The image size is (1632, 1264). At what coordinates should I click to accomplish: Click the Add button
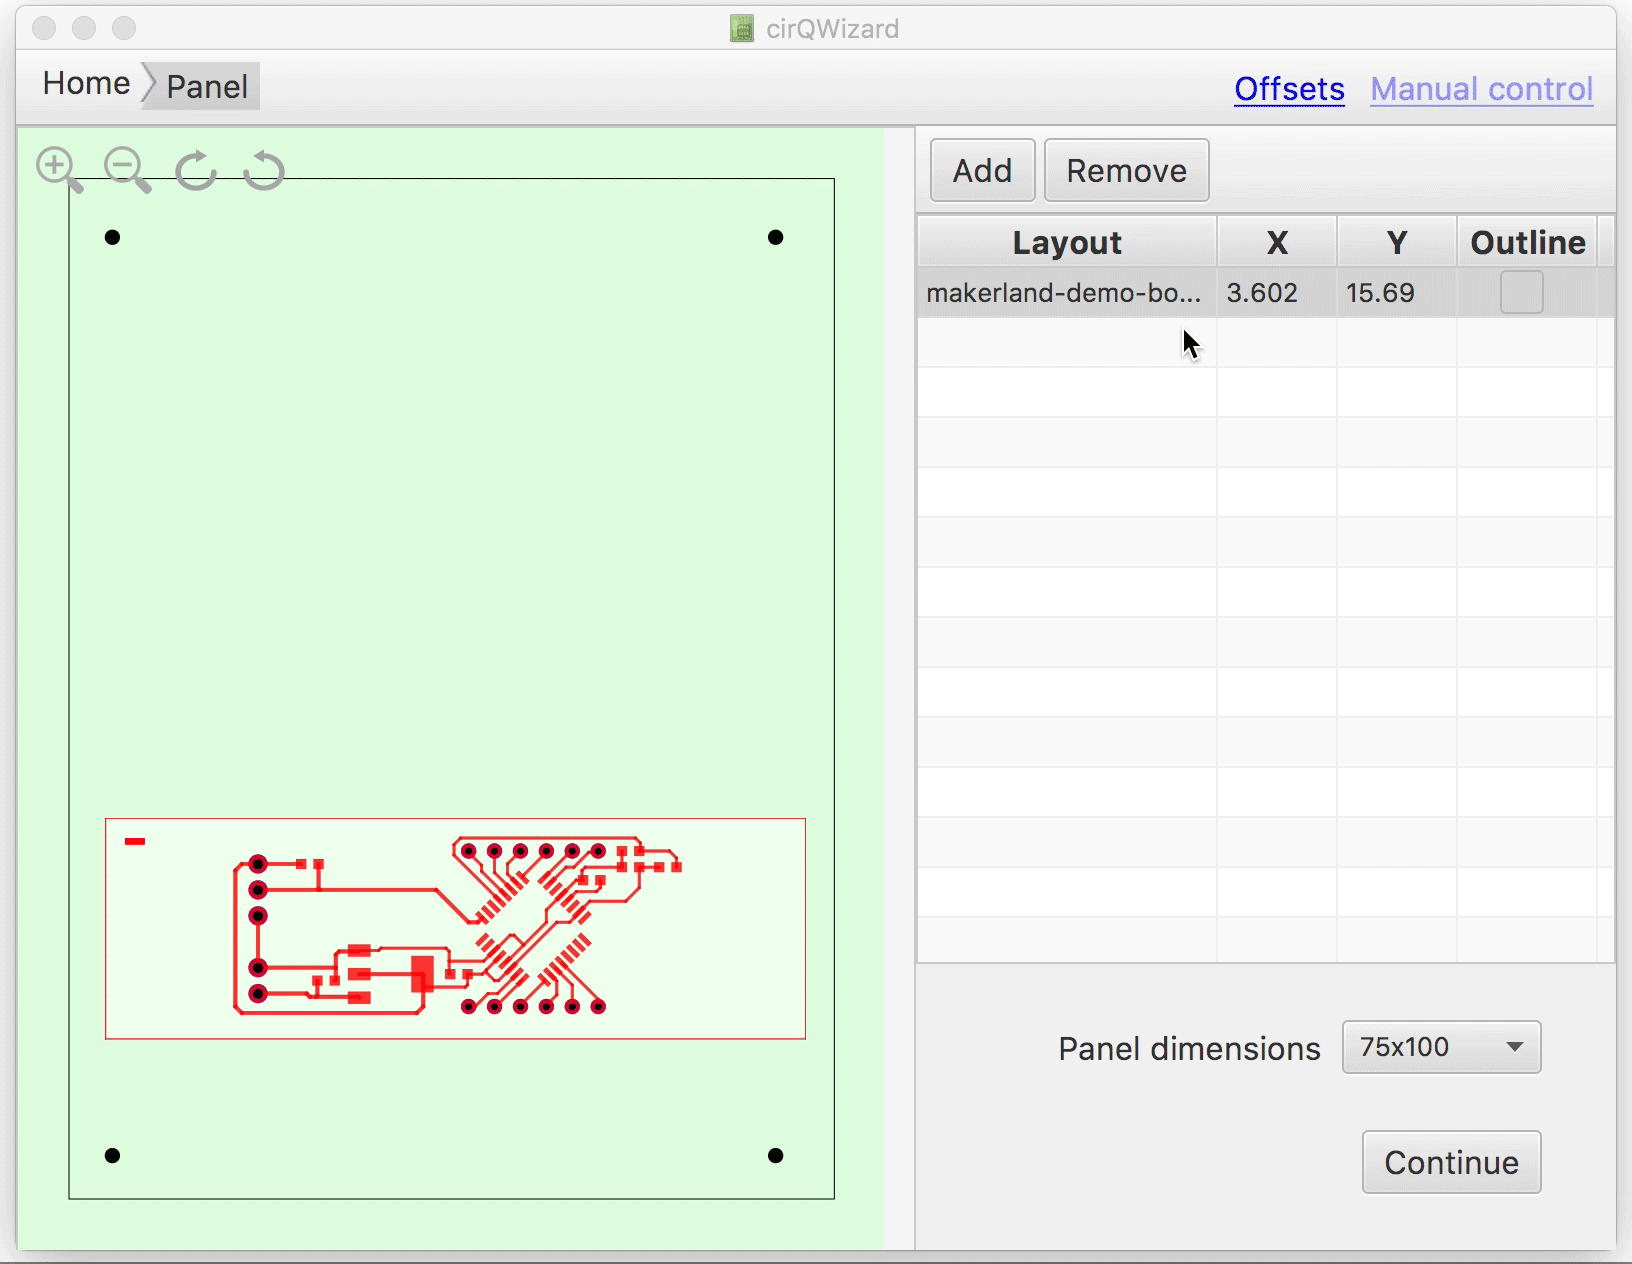(982, 171)
